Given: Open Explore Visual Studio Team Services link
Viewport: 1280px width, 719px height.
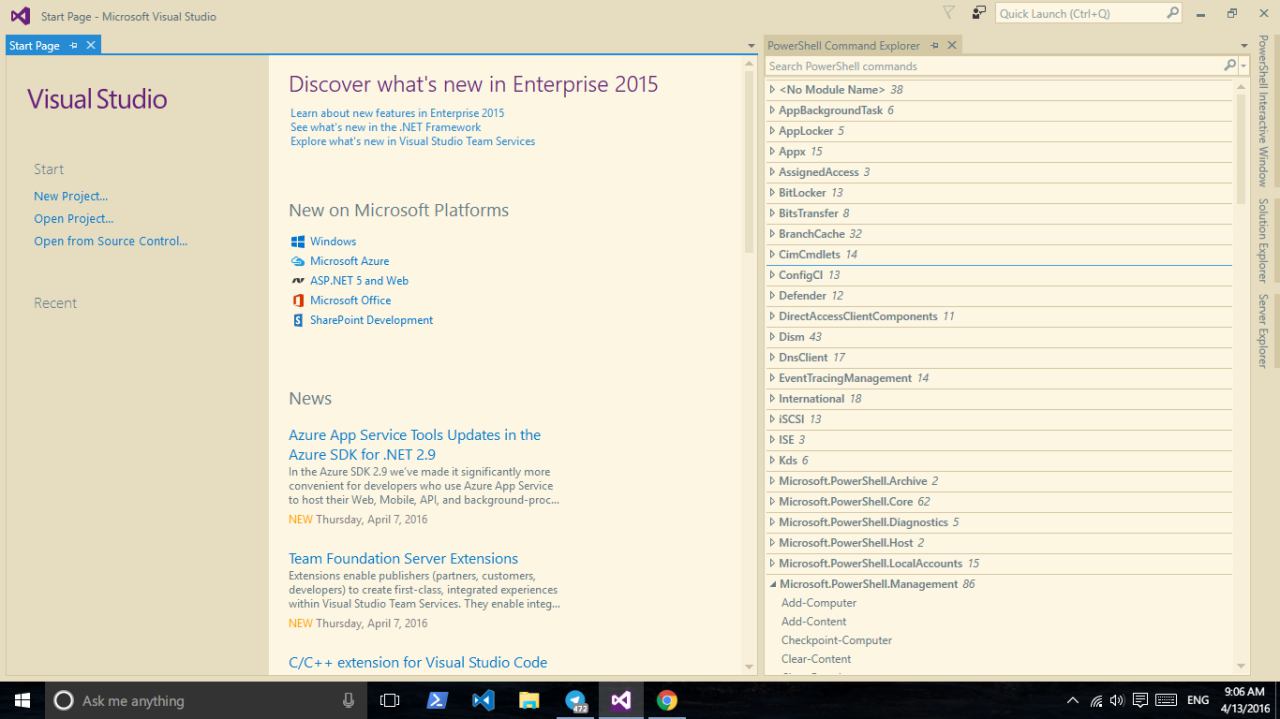Looking at the screenshot, I should point(413,141).
